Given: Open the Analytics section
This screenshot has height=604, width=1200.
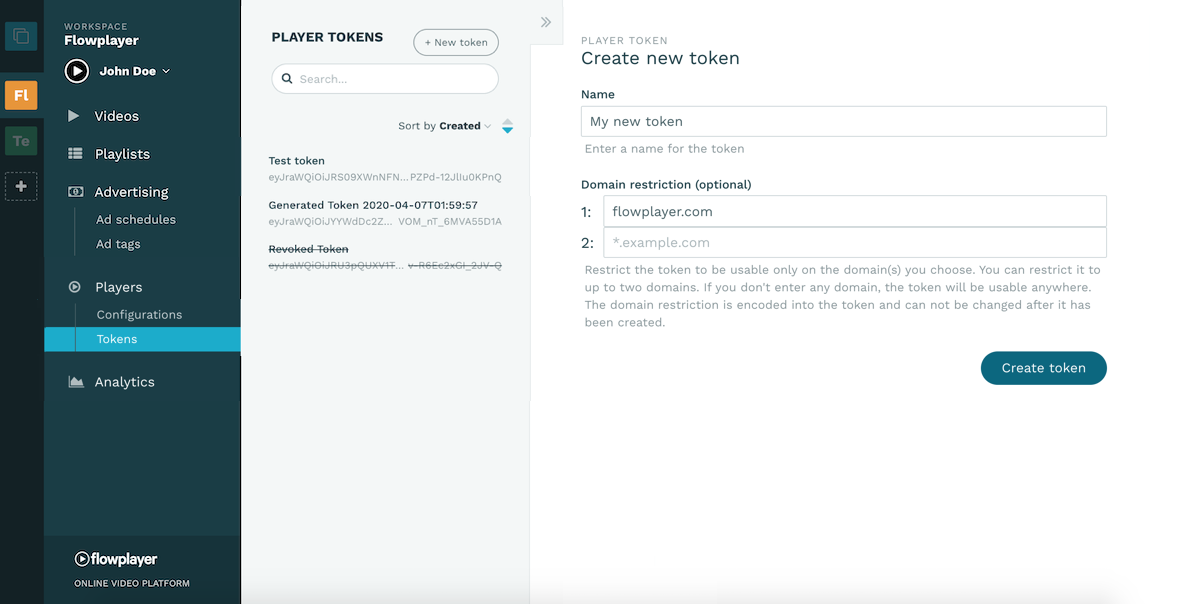Looking at the screenshot, I should (124, 382).
